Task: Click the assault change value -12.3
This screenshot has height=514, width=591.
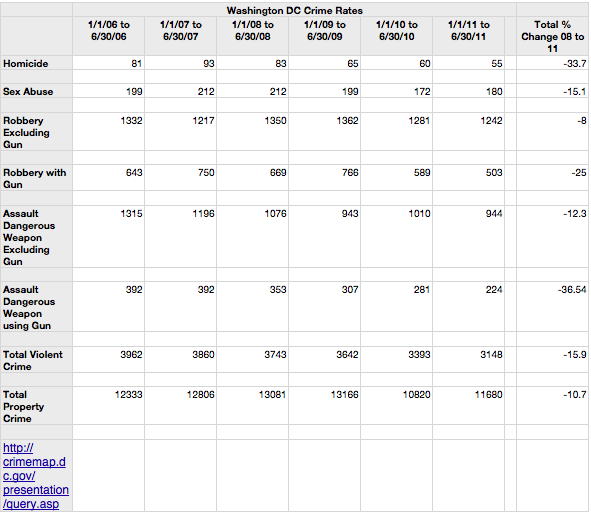Action: 575,214
